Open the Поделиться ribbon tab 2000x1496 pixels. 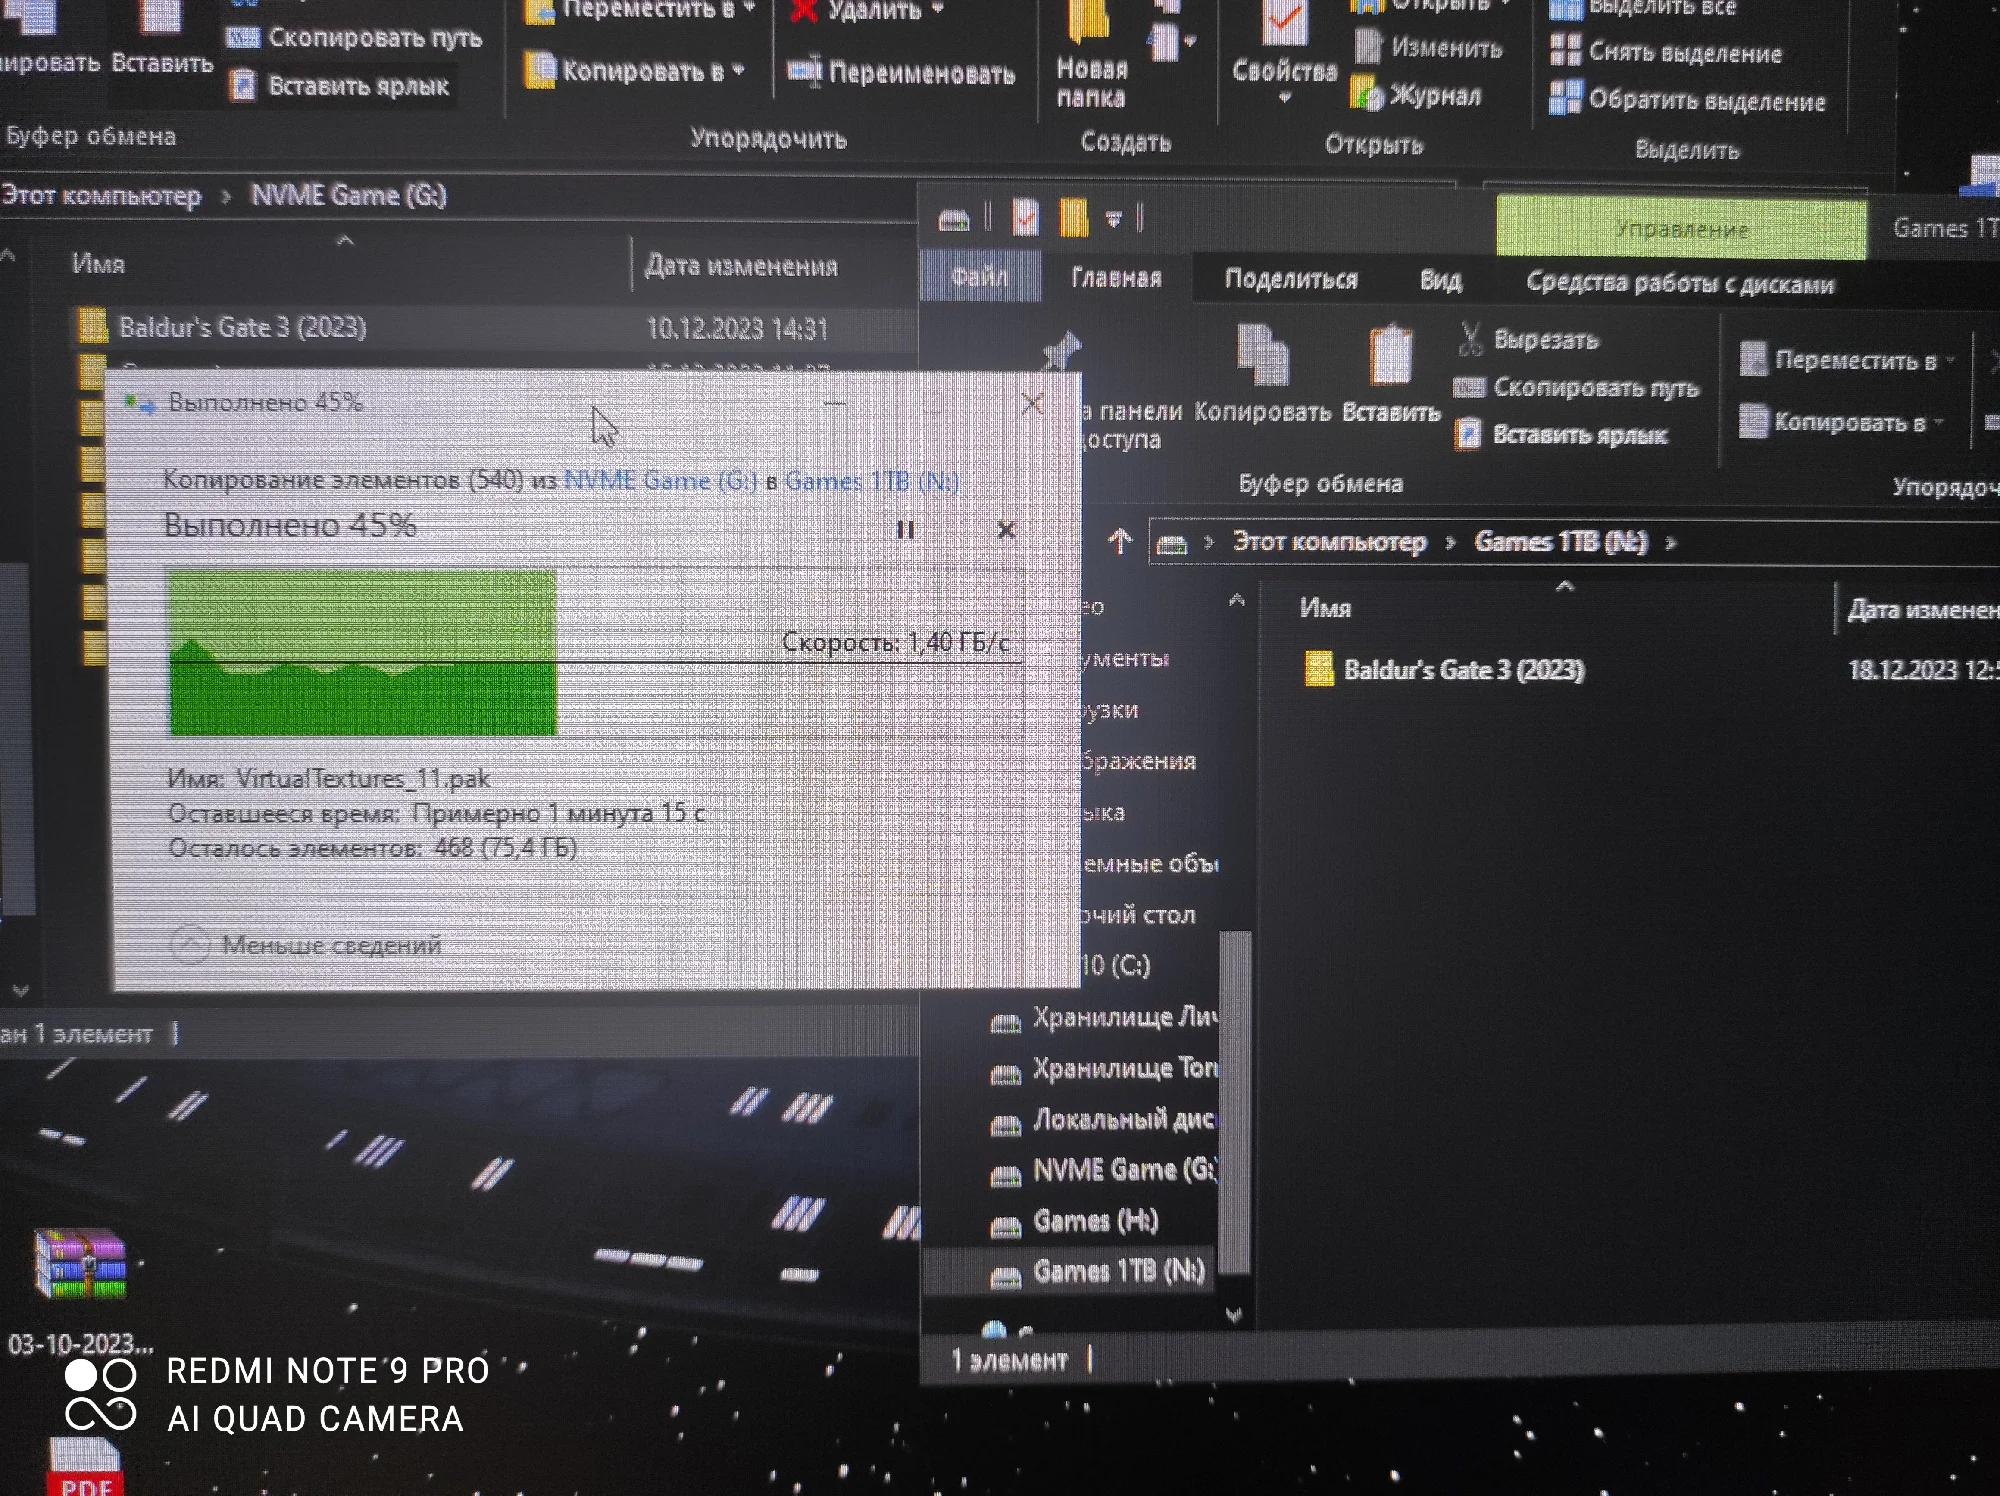[x=1290, y=279]
